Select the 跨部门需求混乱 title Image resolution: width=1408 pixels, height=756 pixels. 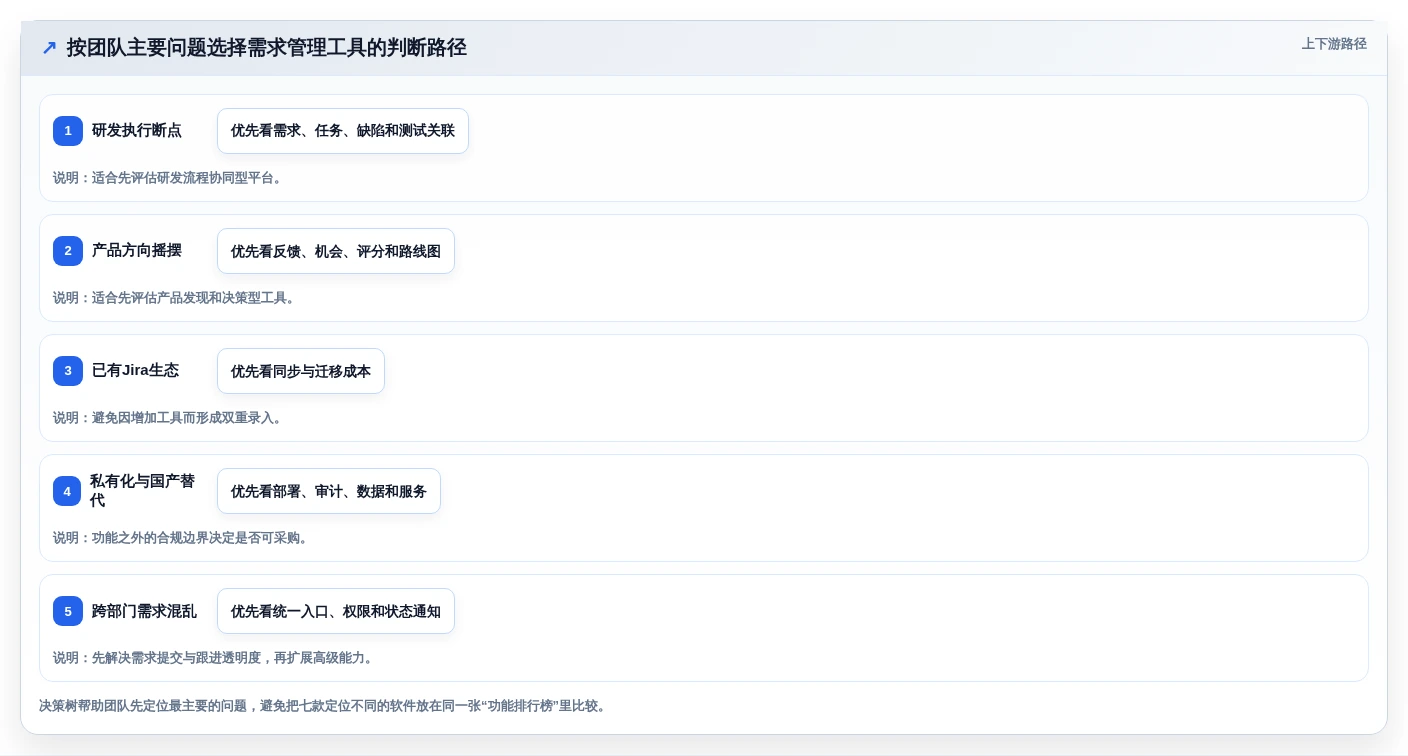click(x=144, y=611)
